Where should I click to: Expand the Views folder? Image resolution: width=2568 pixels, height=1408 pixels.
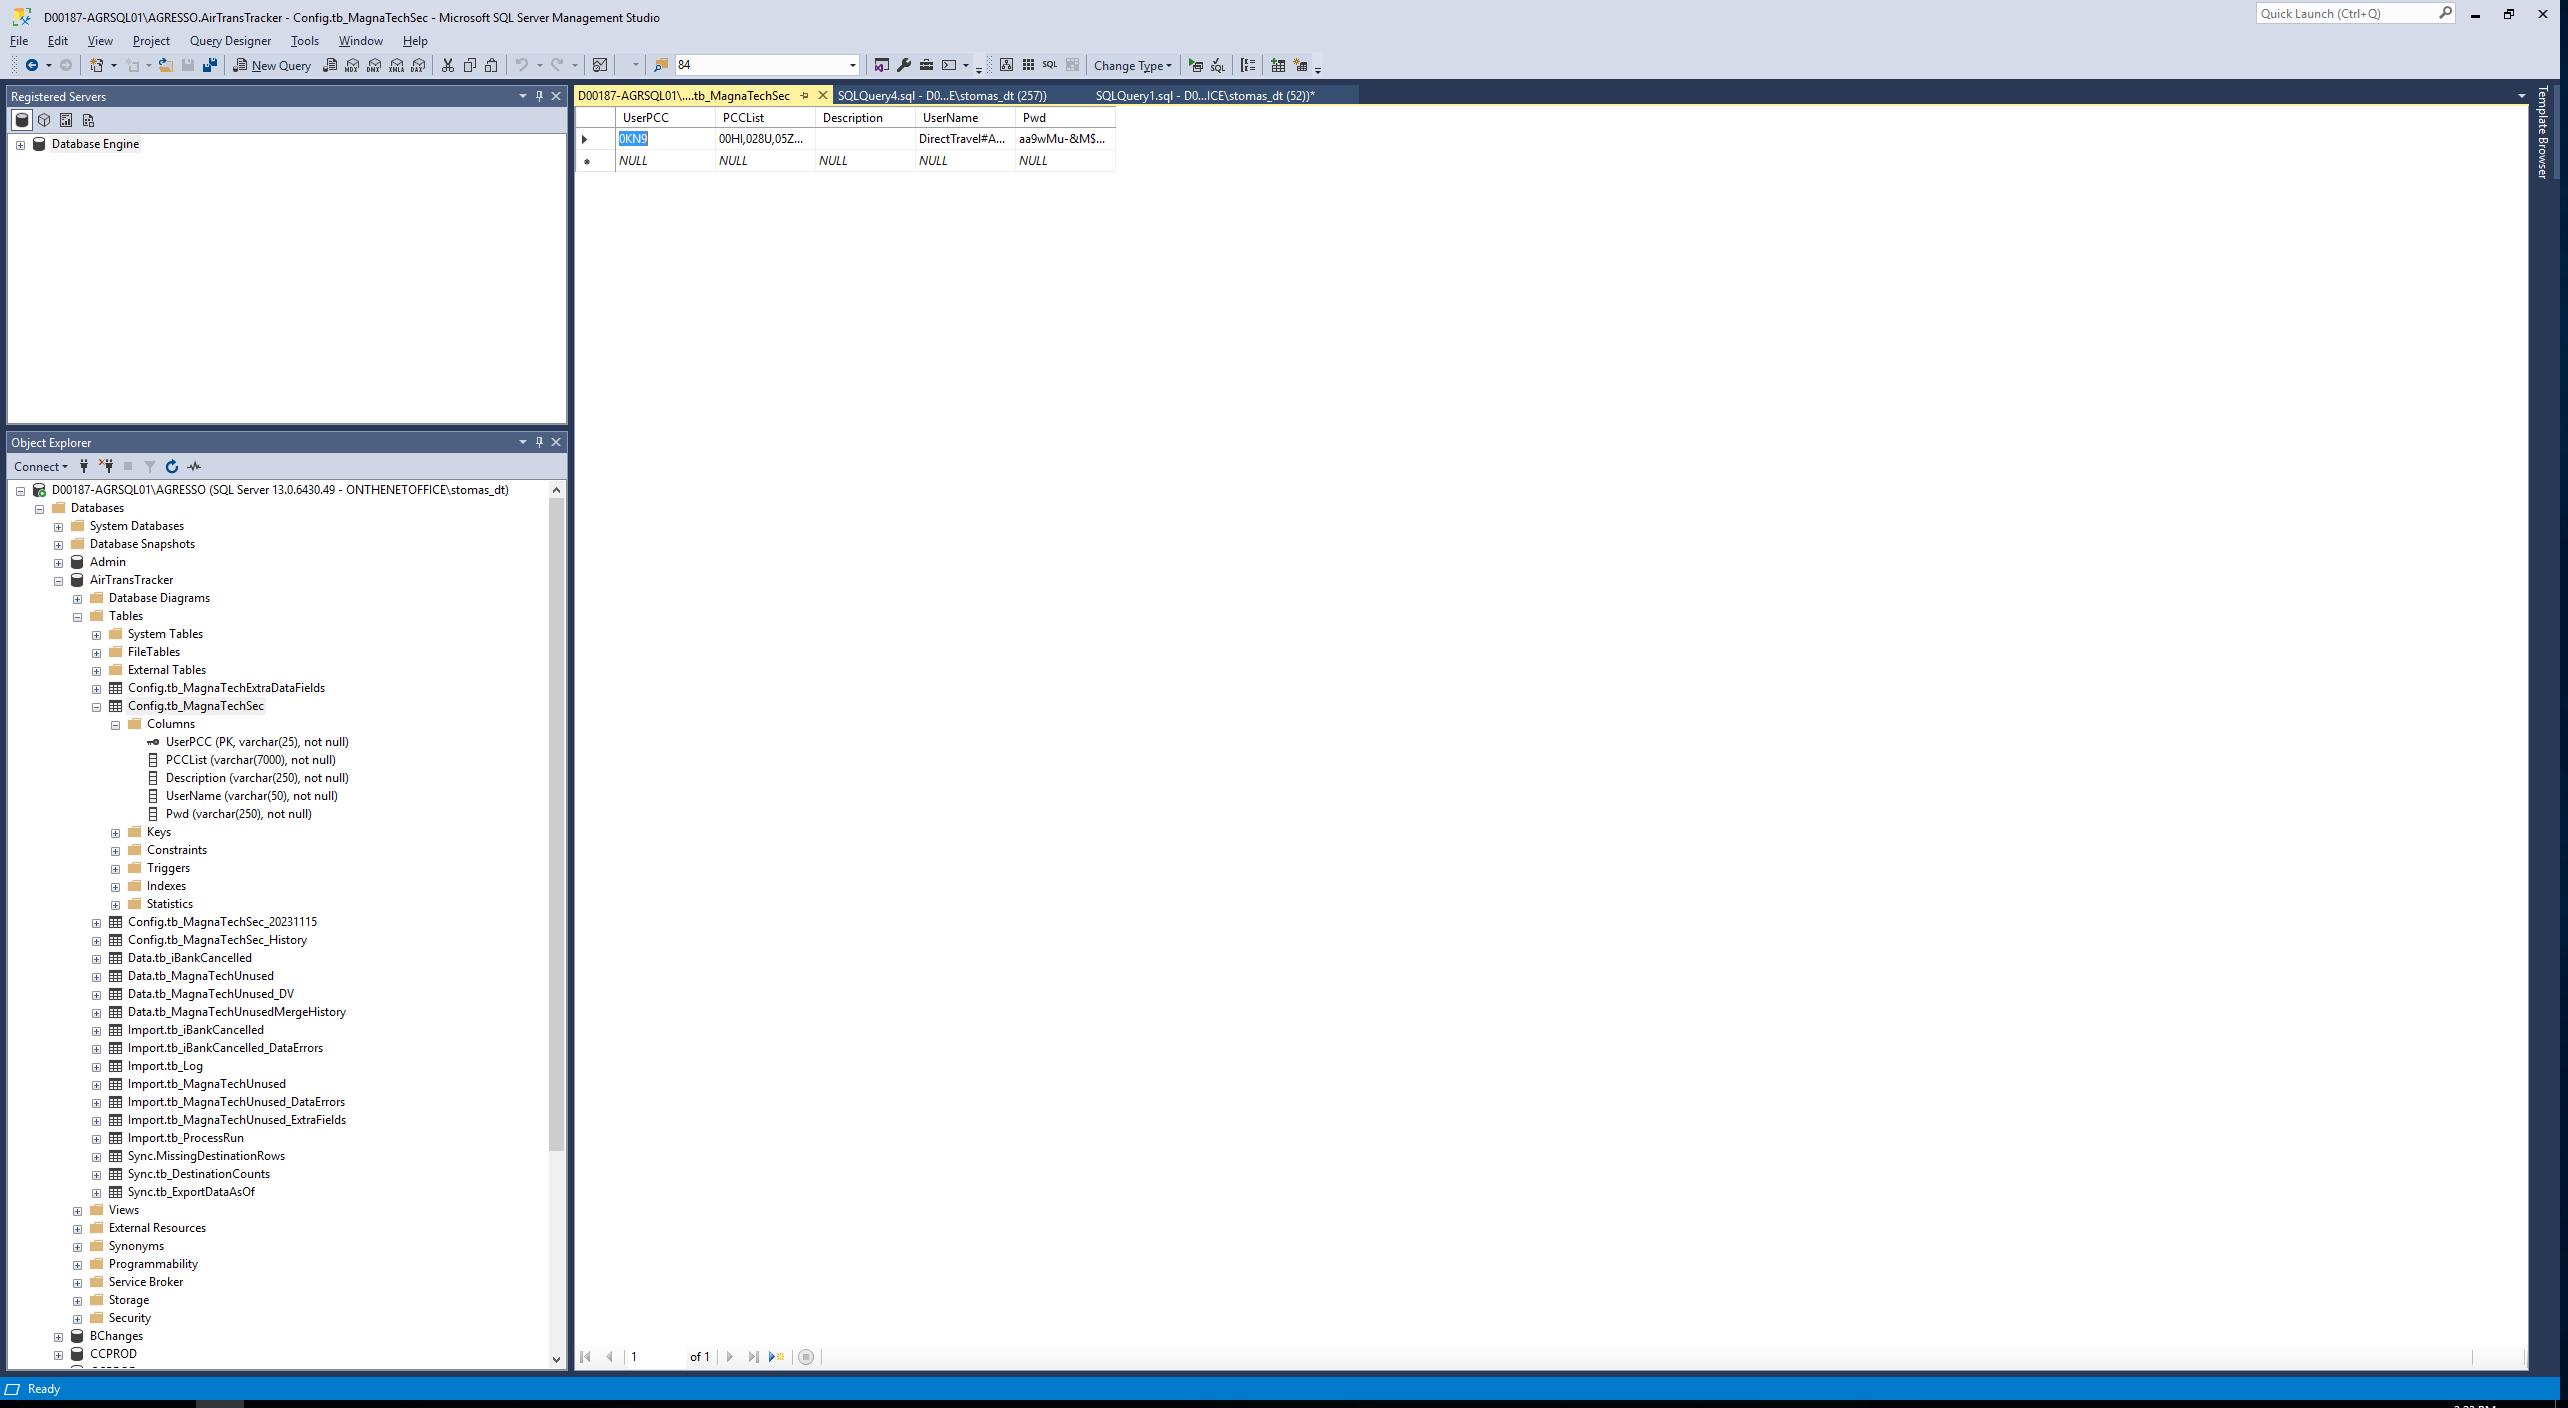point(78,1211)
